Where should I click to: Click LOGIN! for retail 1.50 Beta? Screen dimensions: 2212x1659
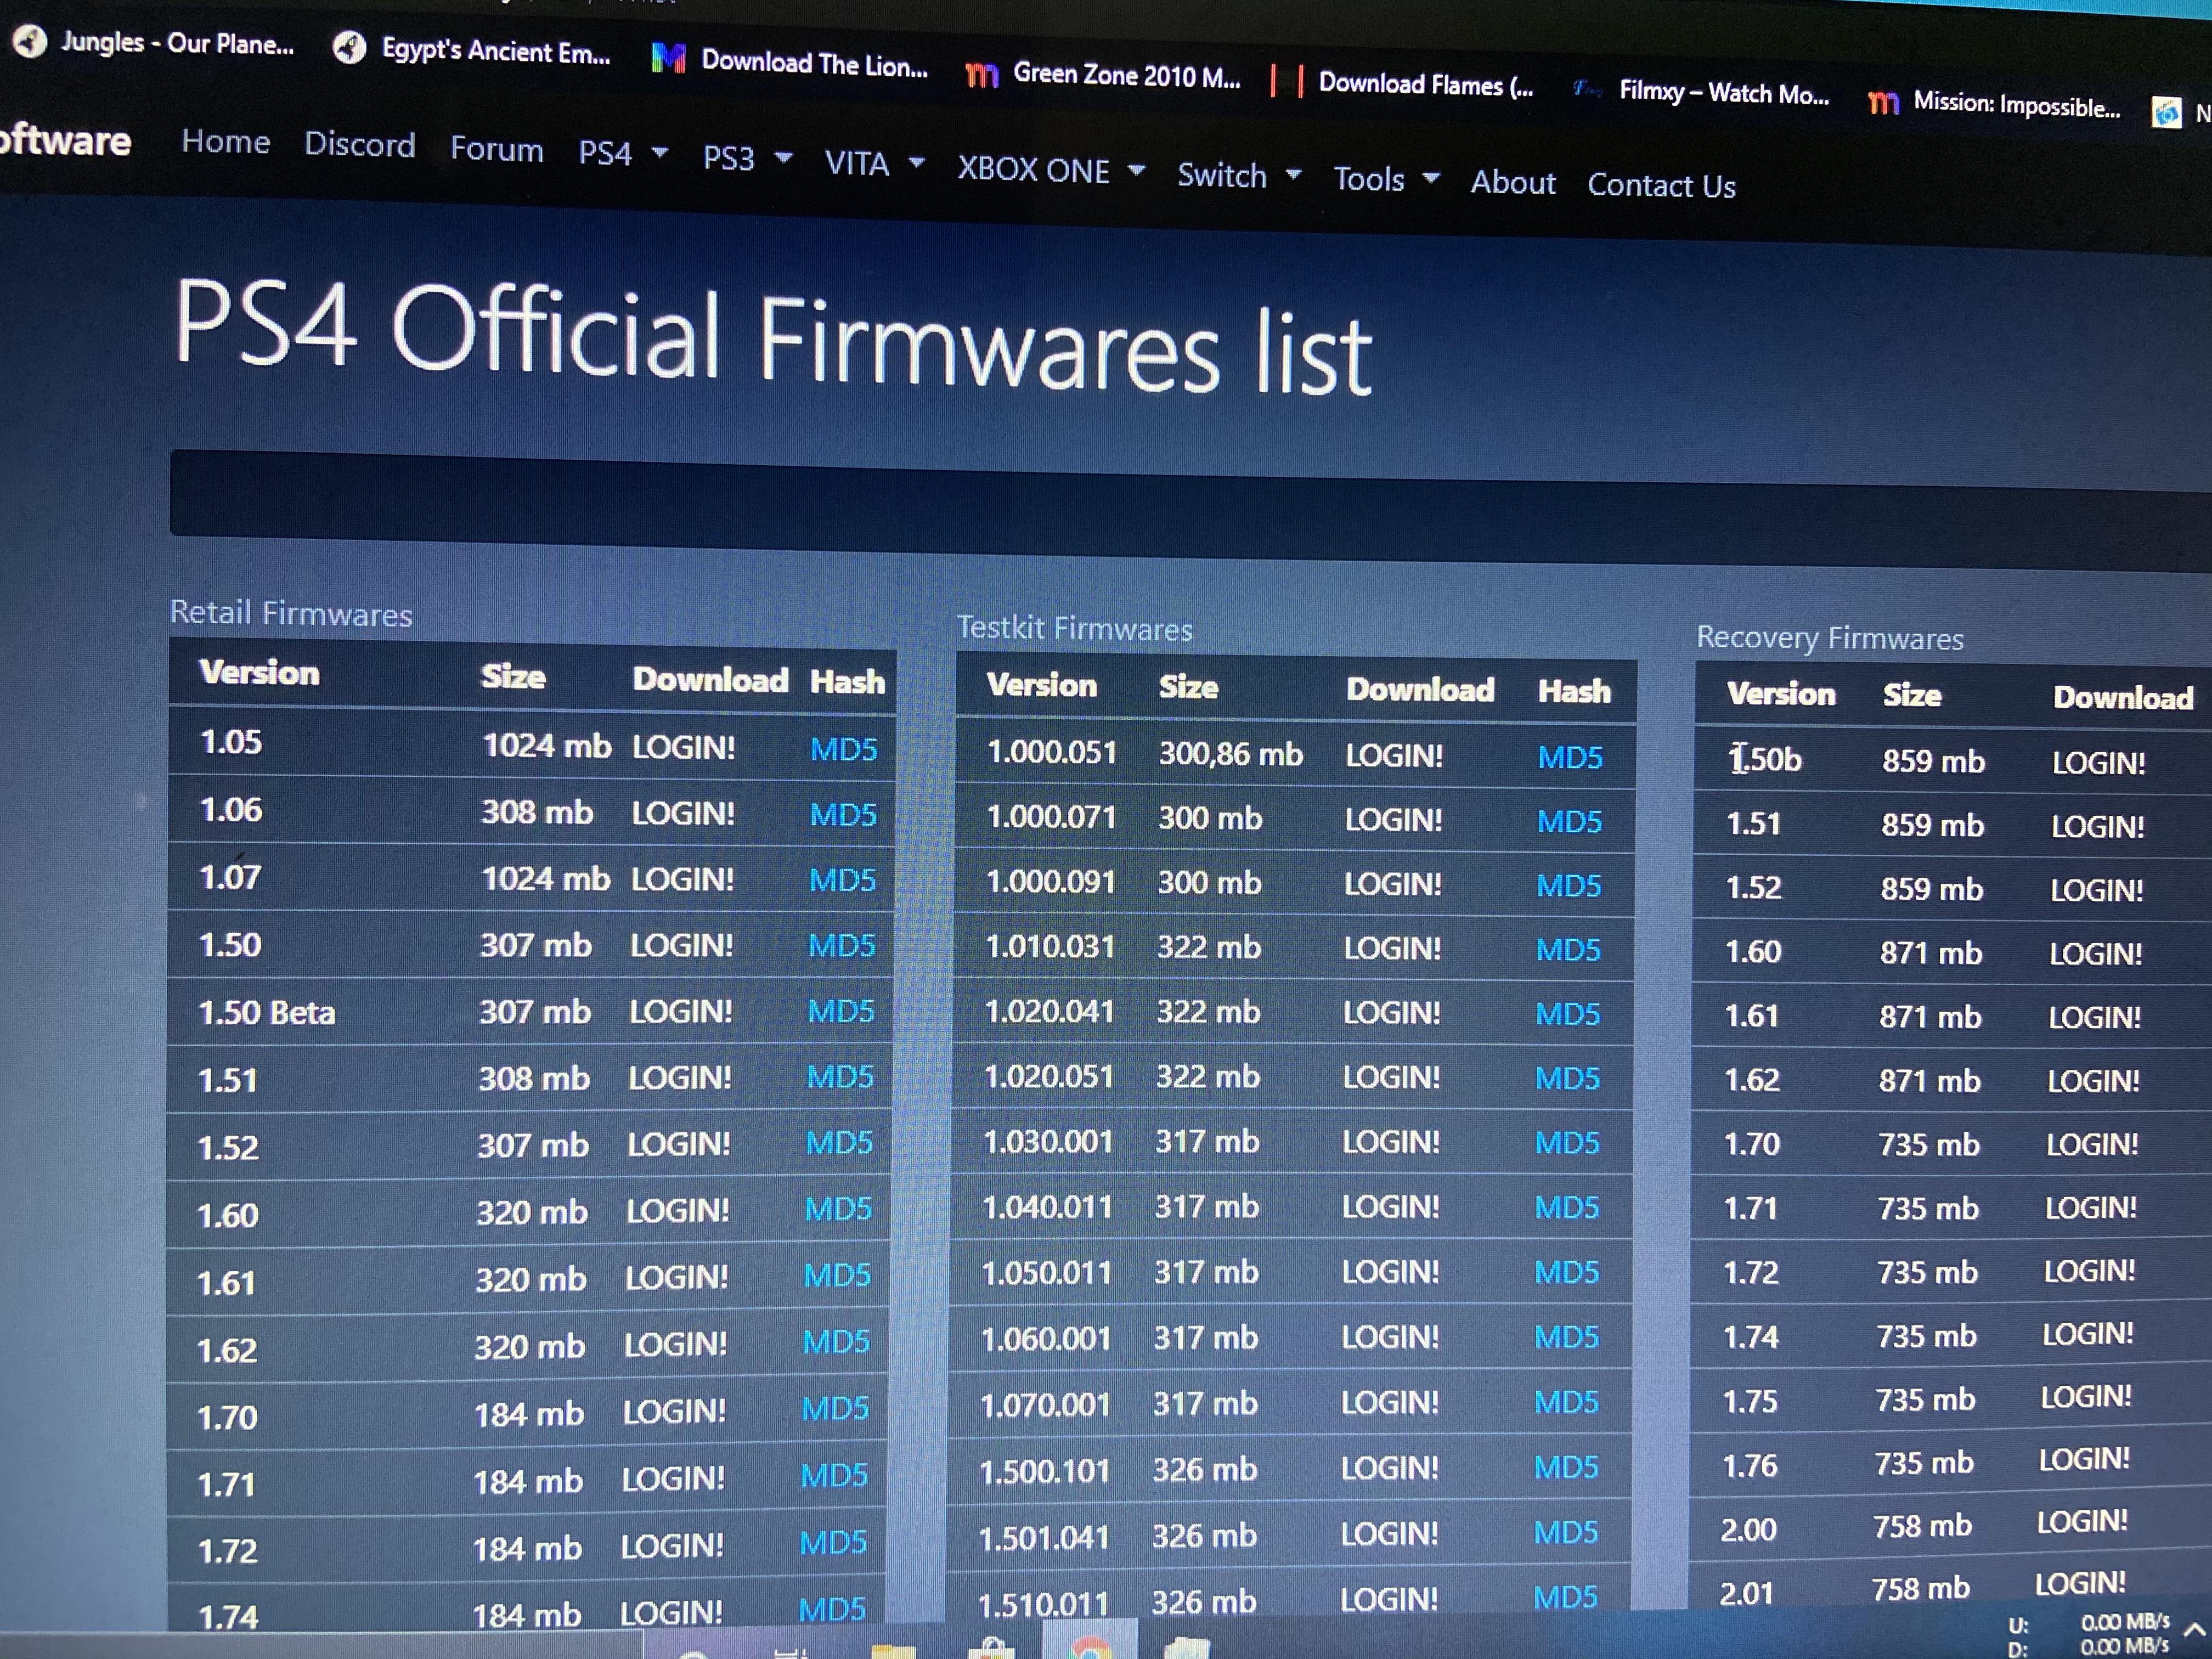681,1011
